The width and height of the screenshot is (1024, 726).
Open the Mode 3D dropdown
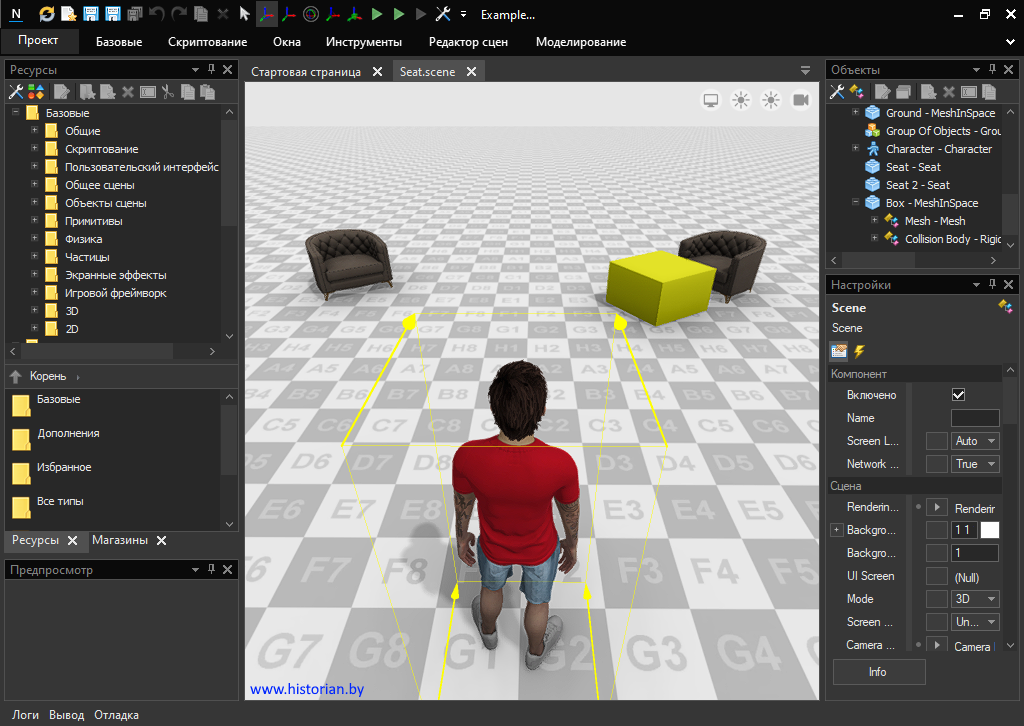[x=976, y=599]
